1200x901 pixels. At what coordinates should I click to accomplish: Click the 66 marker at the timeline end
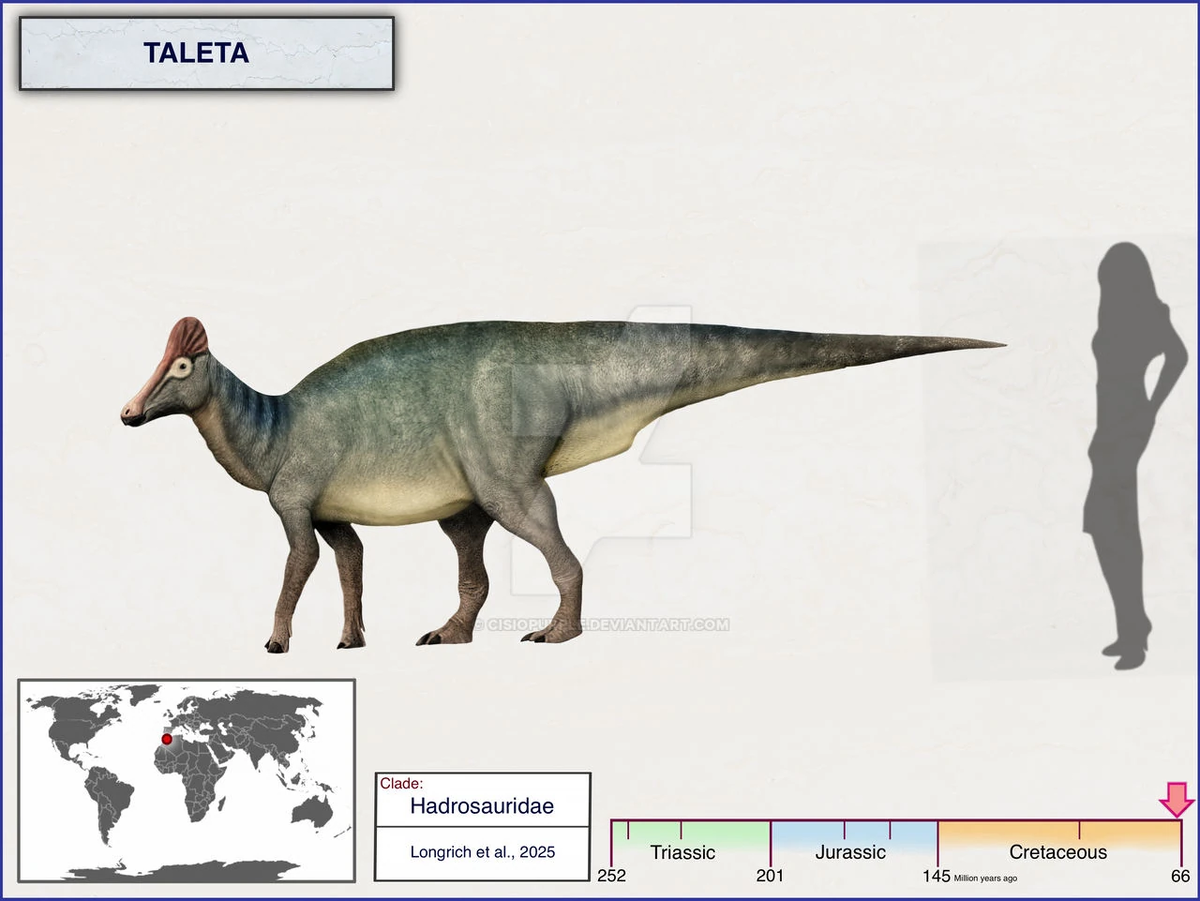[x=1181, y=876]
